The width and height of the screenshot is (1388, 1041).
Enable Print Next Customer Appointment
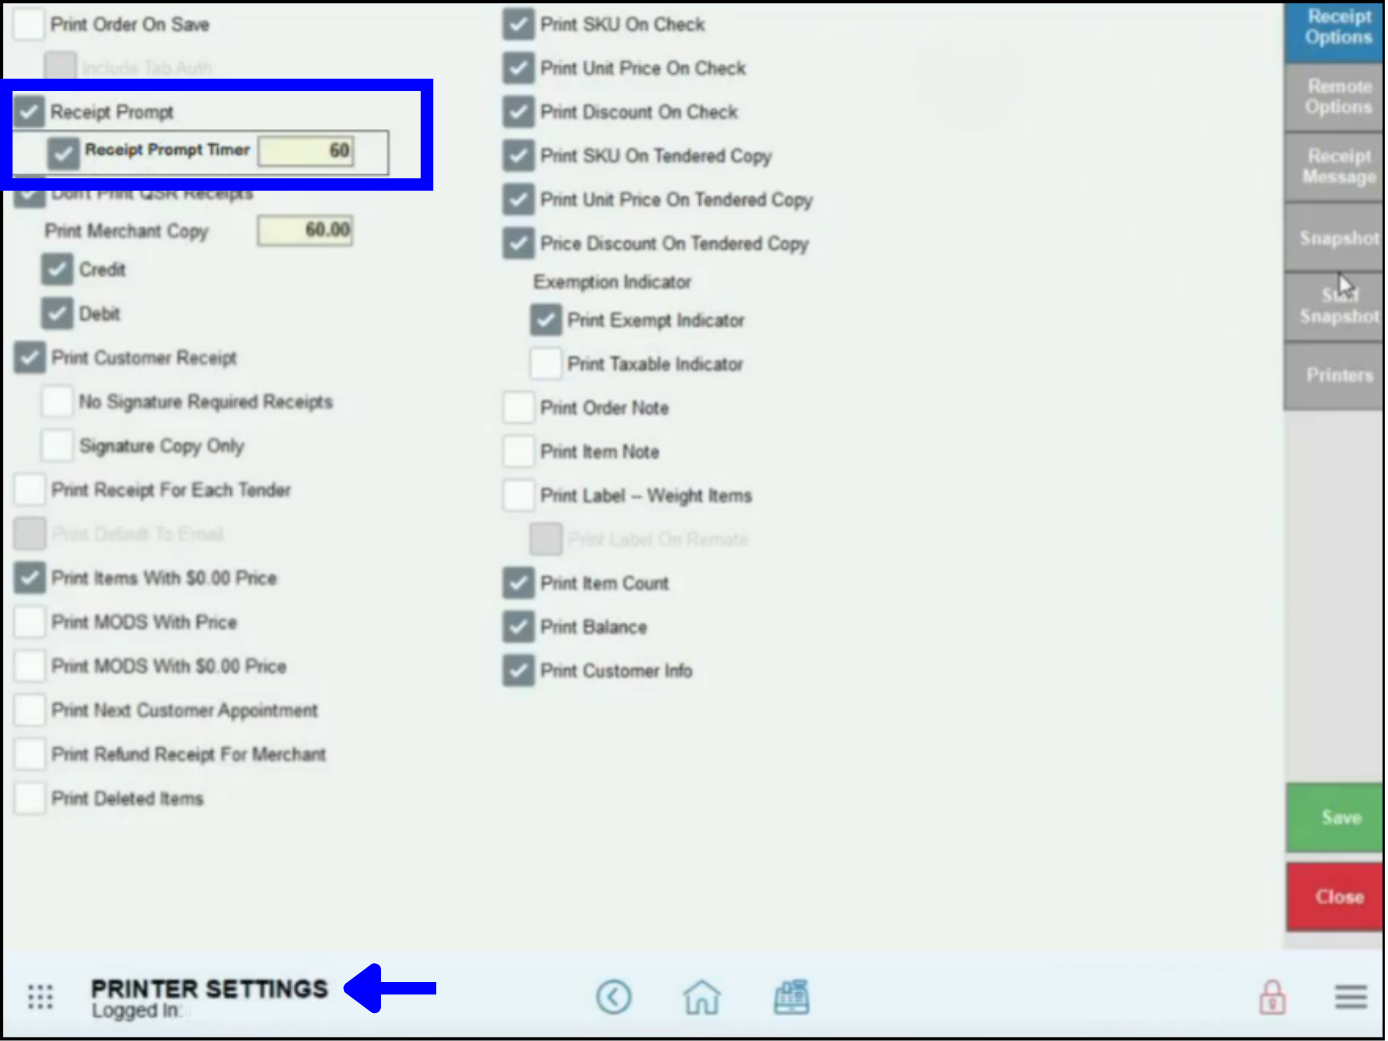30,710
